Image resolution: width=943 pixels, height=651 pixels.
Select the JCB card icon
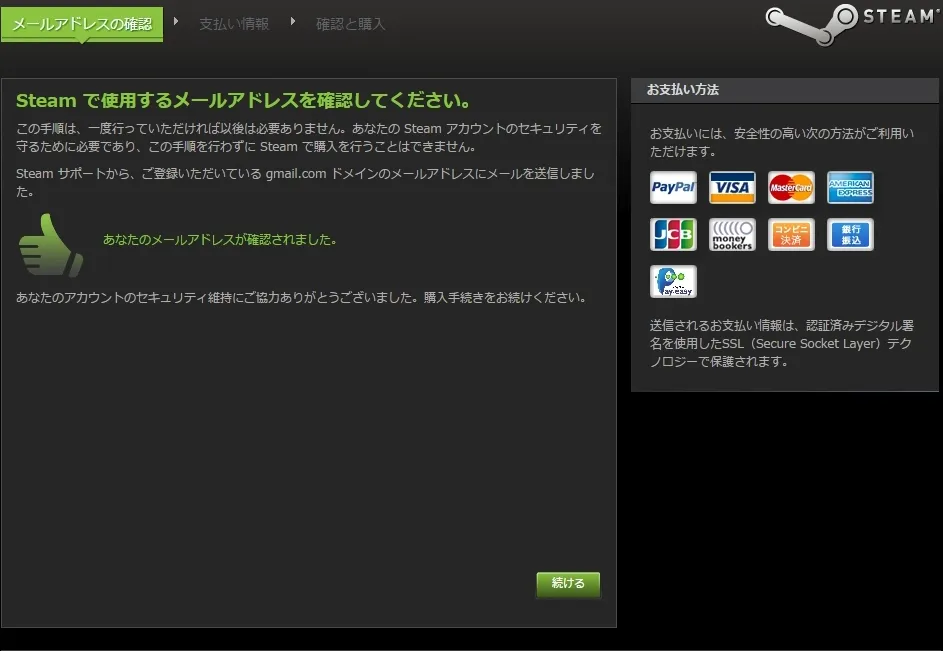pos(673,234)
